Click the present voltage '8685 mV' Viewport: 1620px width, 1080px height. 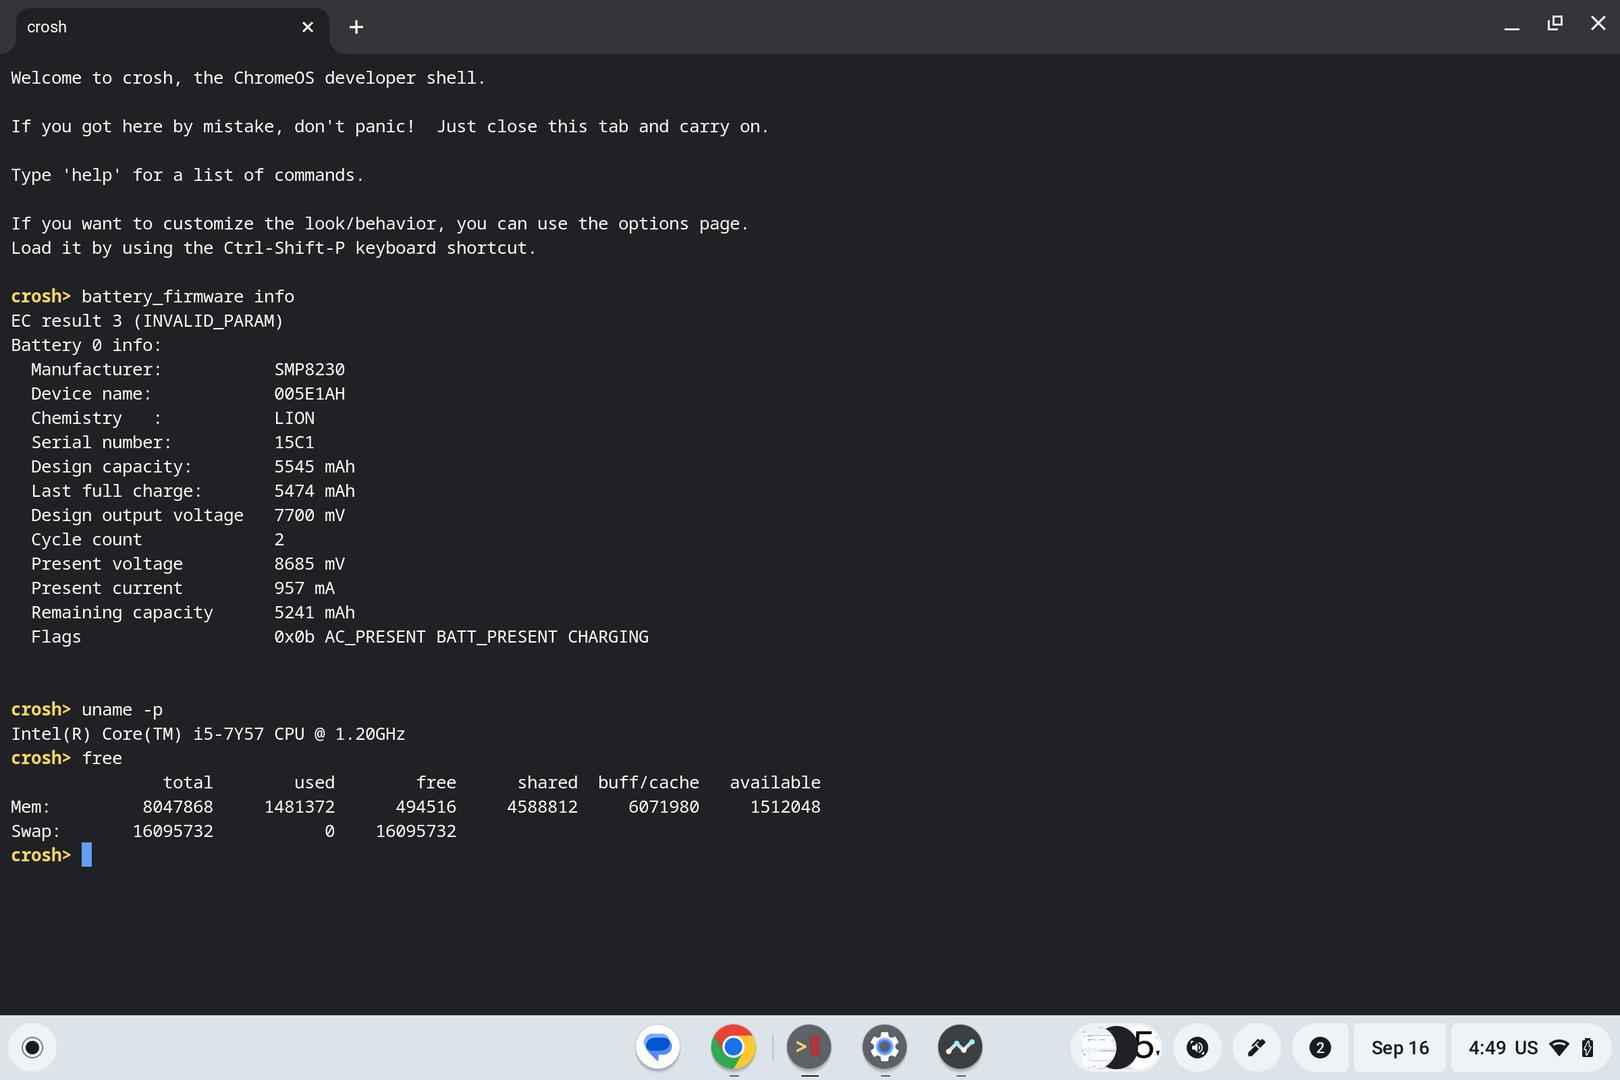point(310,564)
